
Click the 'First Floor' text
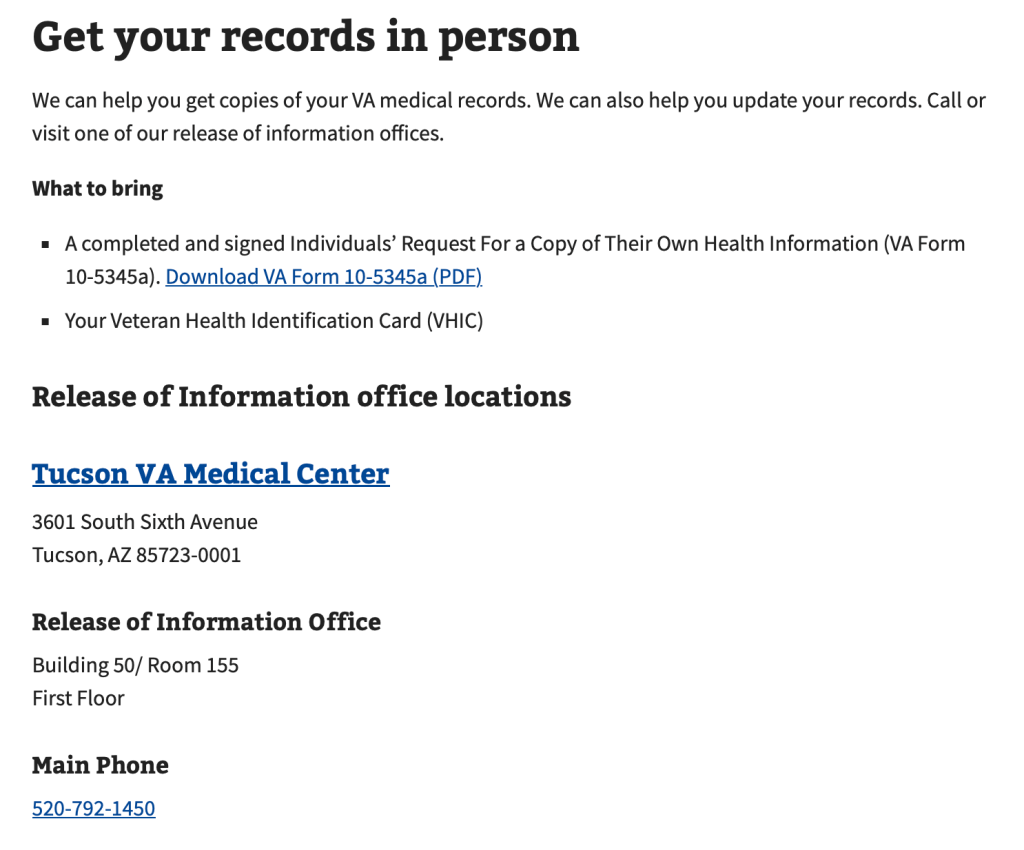tap(78, 698)
